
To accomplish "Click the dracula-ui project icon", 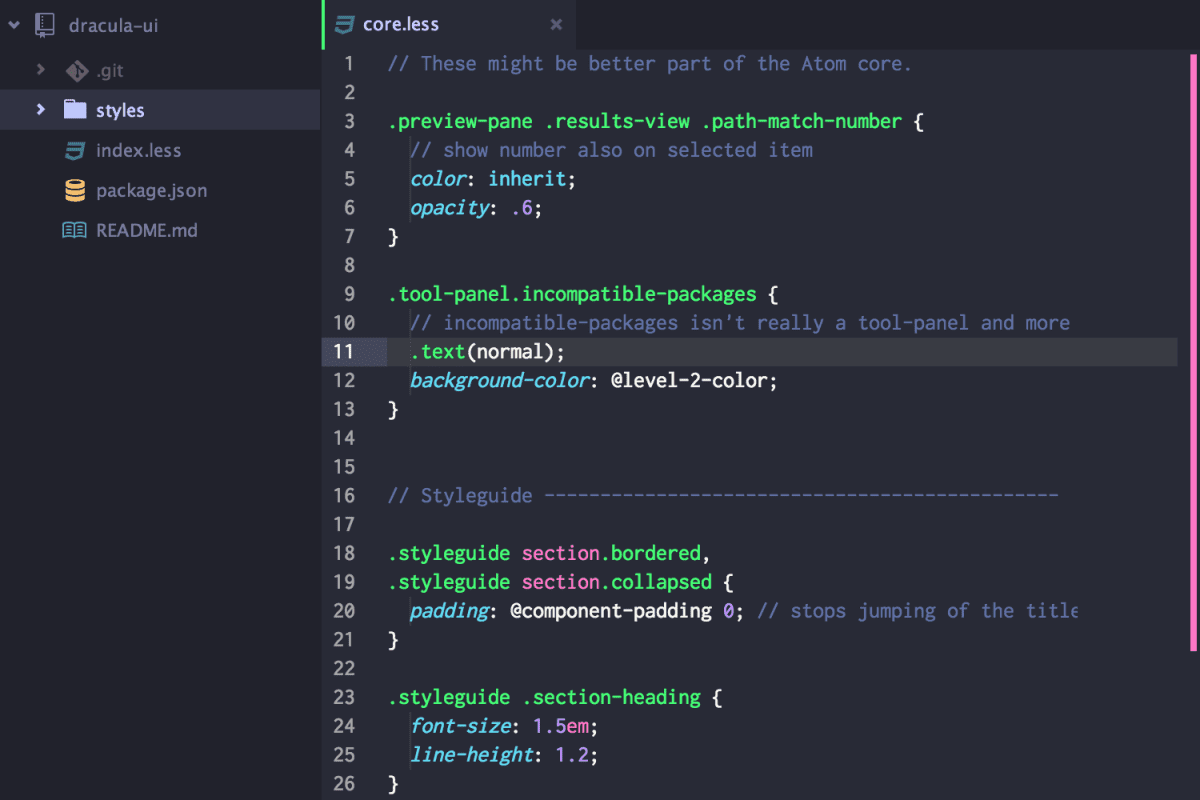I will coord(42,24).
